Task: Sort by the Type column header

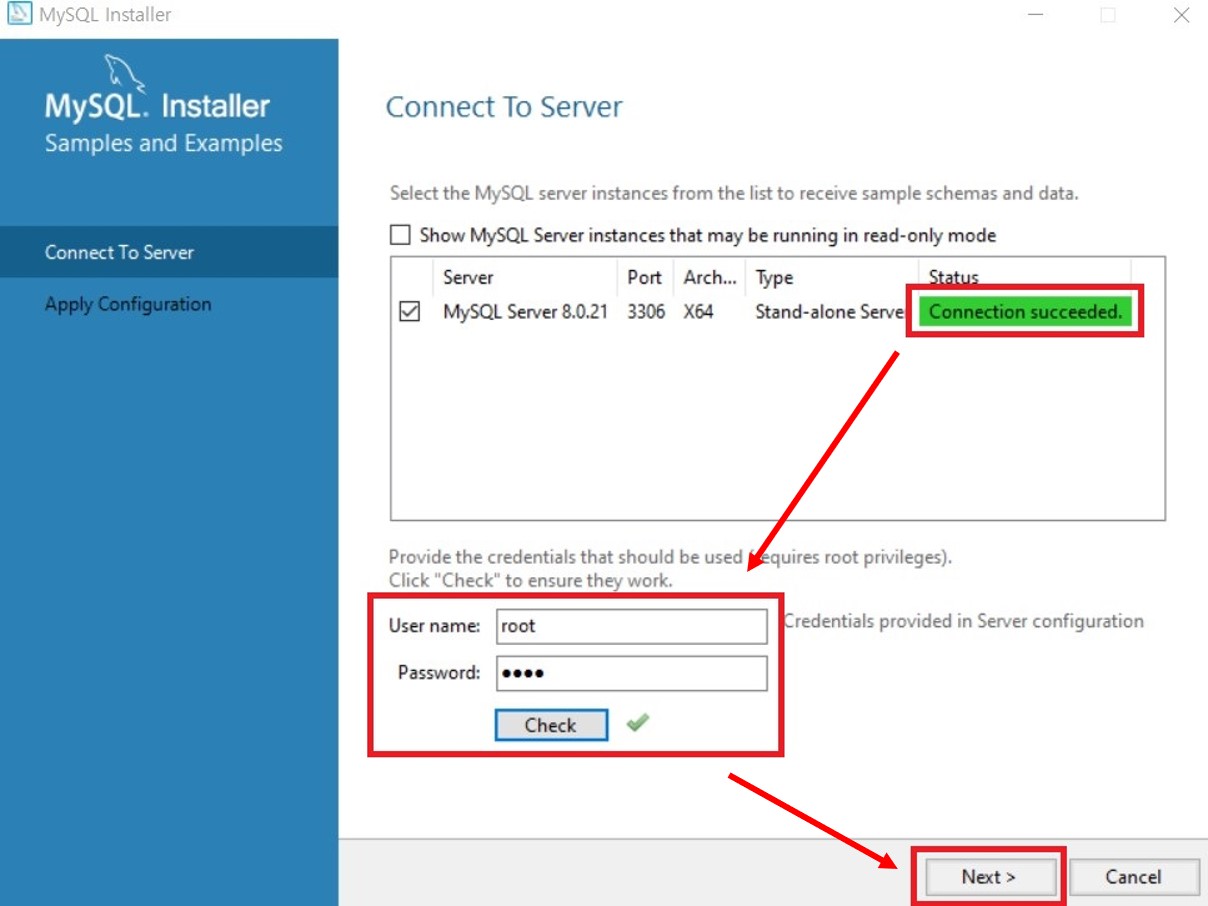Action: [832, 277]
